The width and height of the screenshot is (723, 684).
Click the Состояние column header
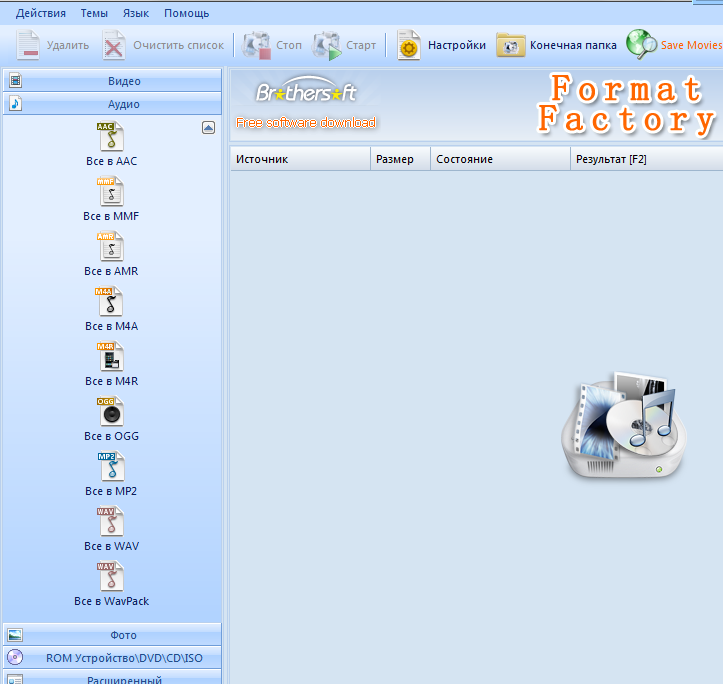click(500, 159)
